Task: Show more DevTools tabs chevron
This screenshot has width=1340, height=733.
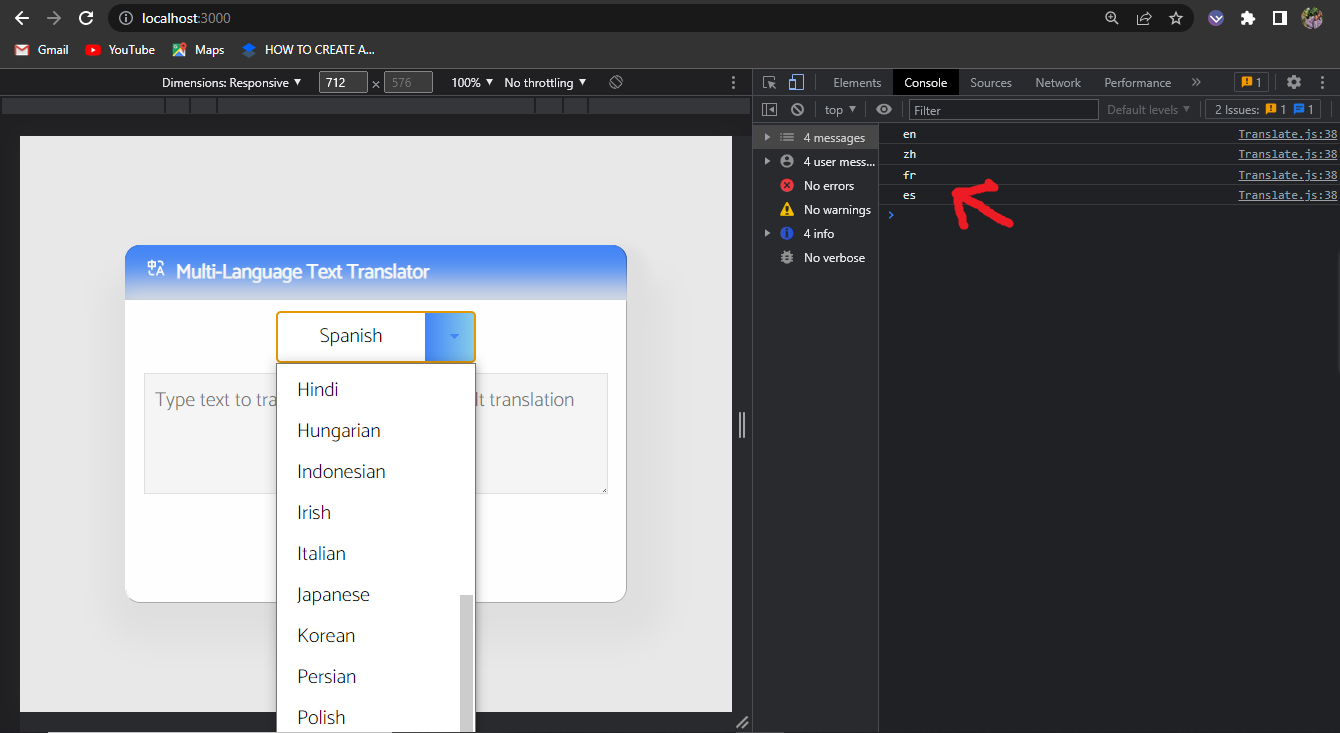Action: tap(1196, 82)
